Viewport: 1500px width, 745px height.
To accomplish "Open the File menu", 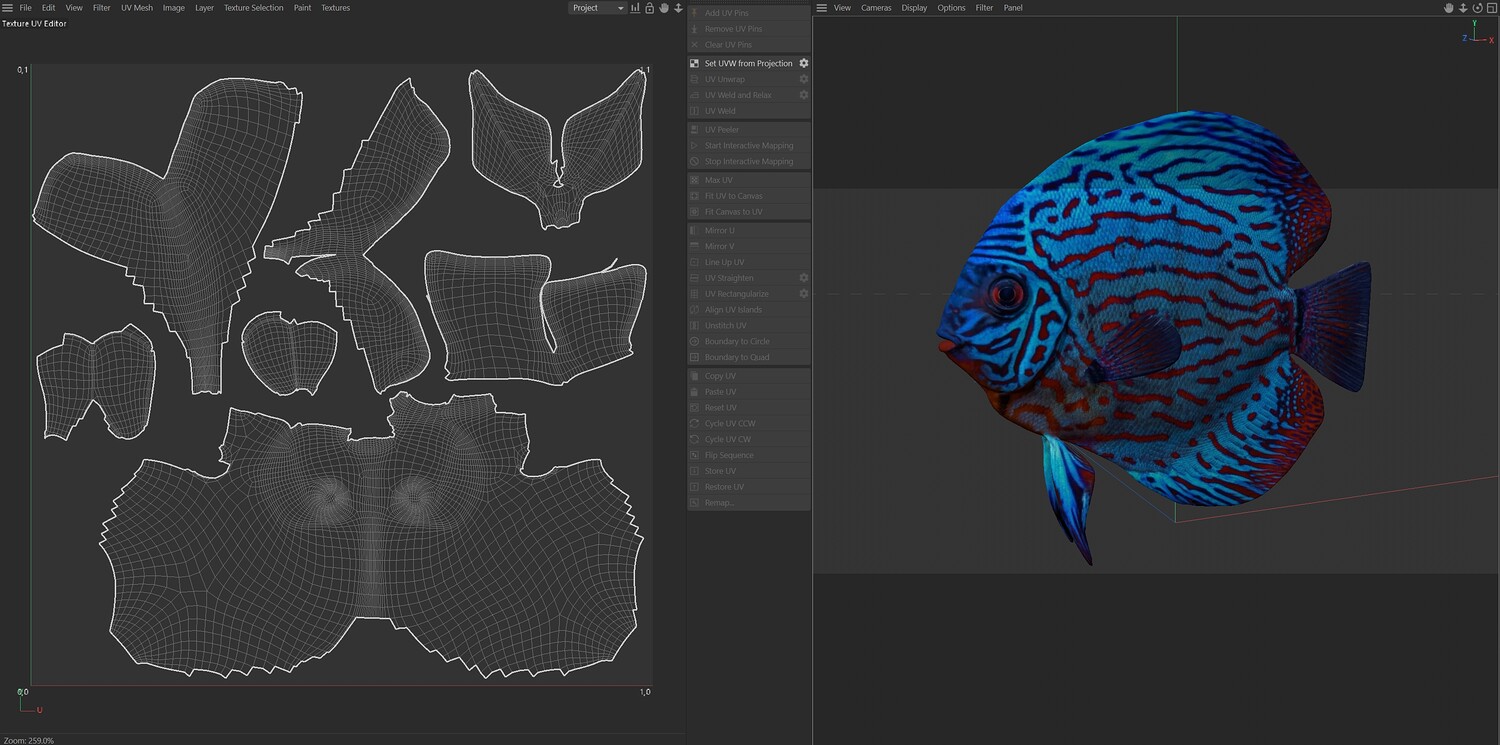I will (26, 8).
